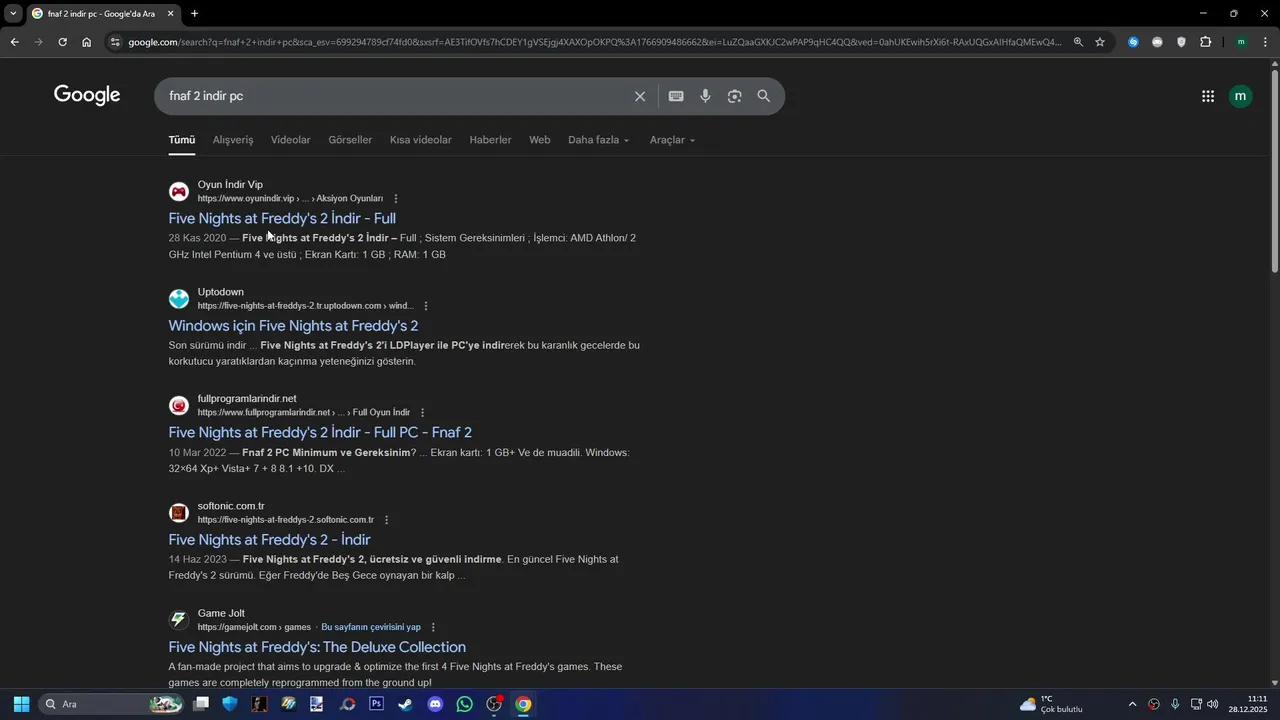Open Google account avatar on the page
The image size is (1280, 720).
(x=1241, y=96)
